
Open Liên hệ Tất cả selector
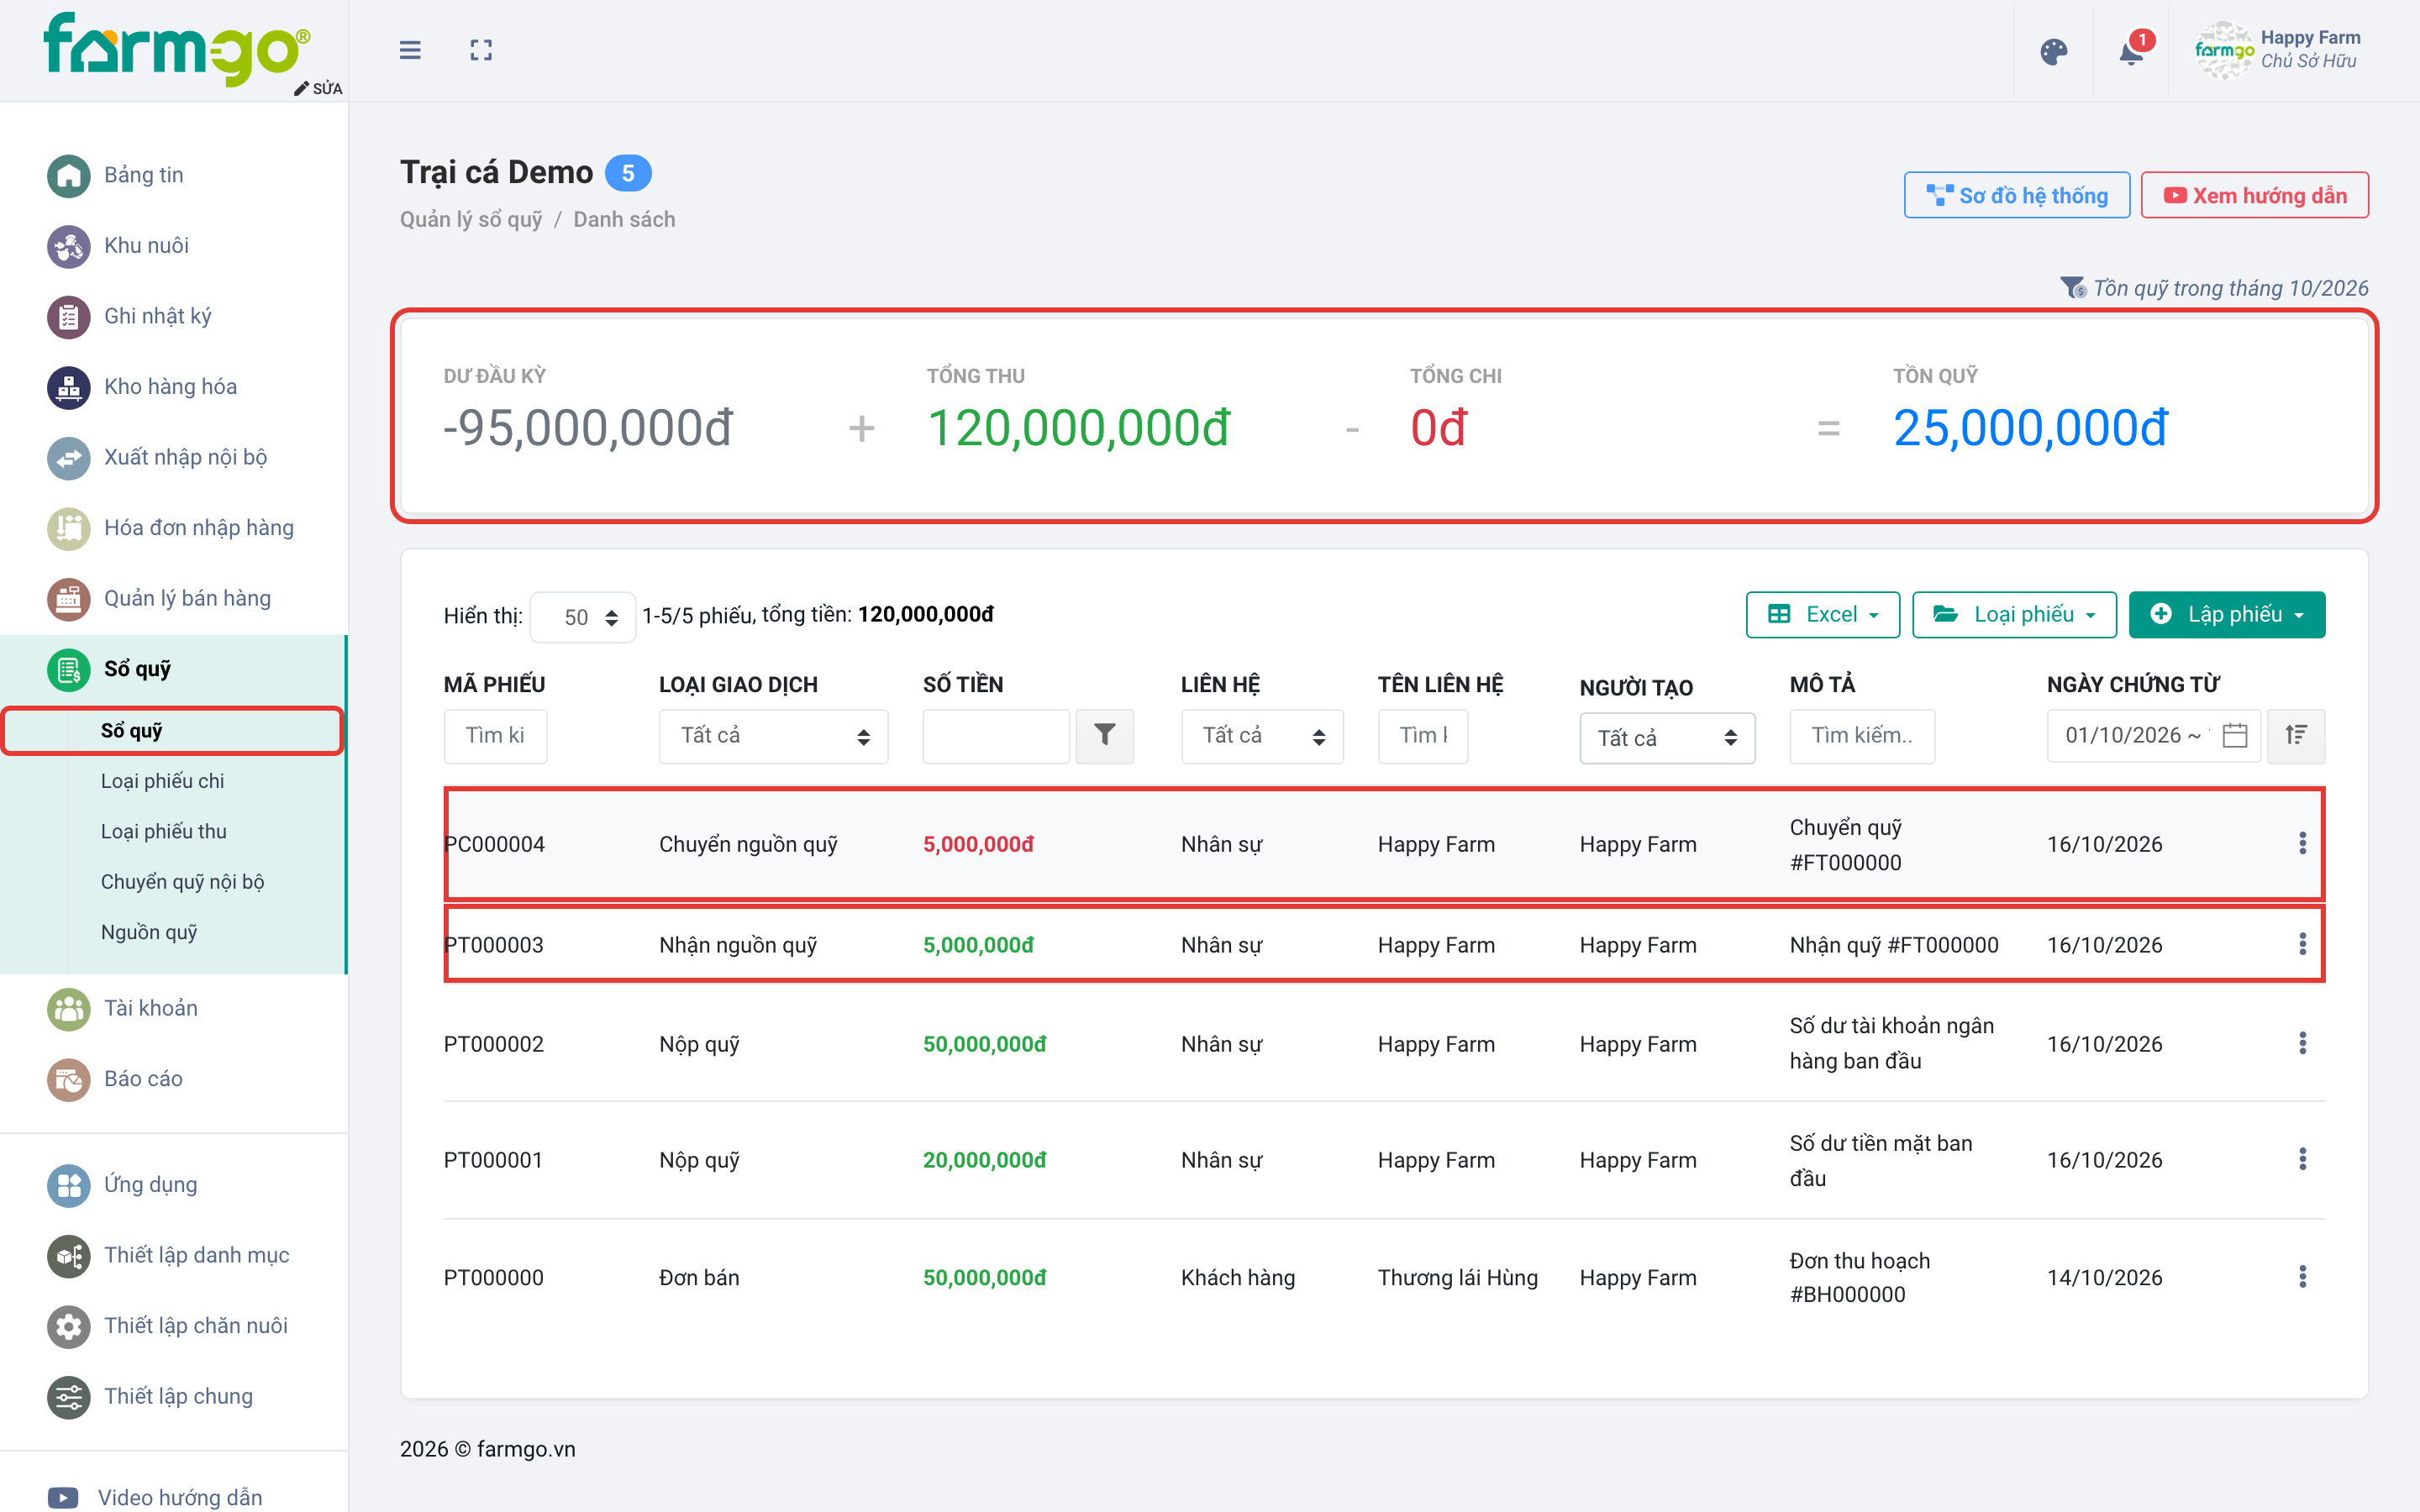coord(1262,736)
